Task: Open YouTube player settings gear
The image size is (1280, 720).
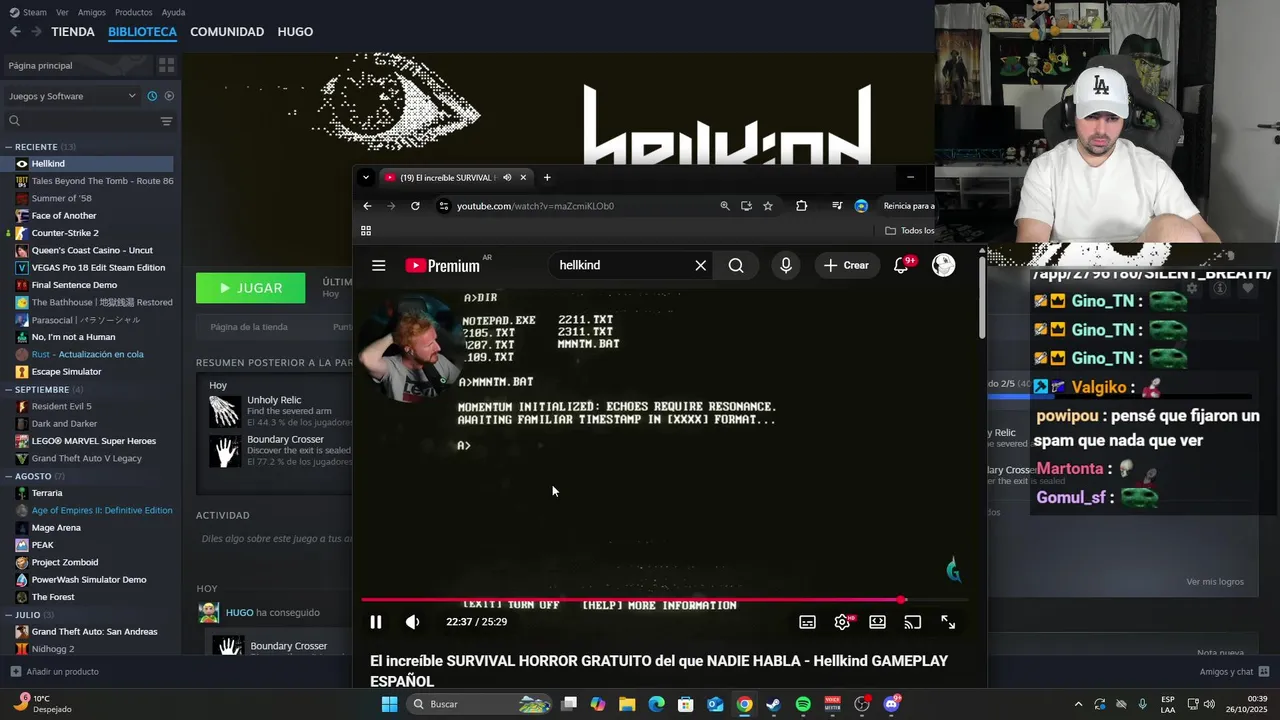Action: tap(843, 622)
